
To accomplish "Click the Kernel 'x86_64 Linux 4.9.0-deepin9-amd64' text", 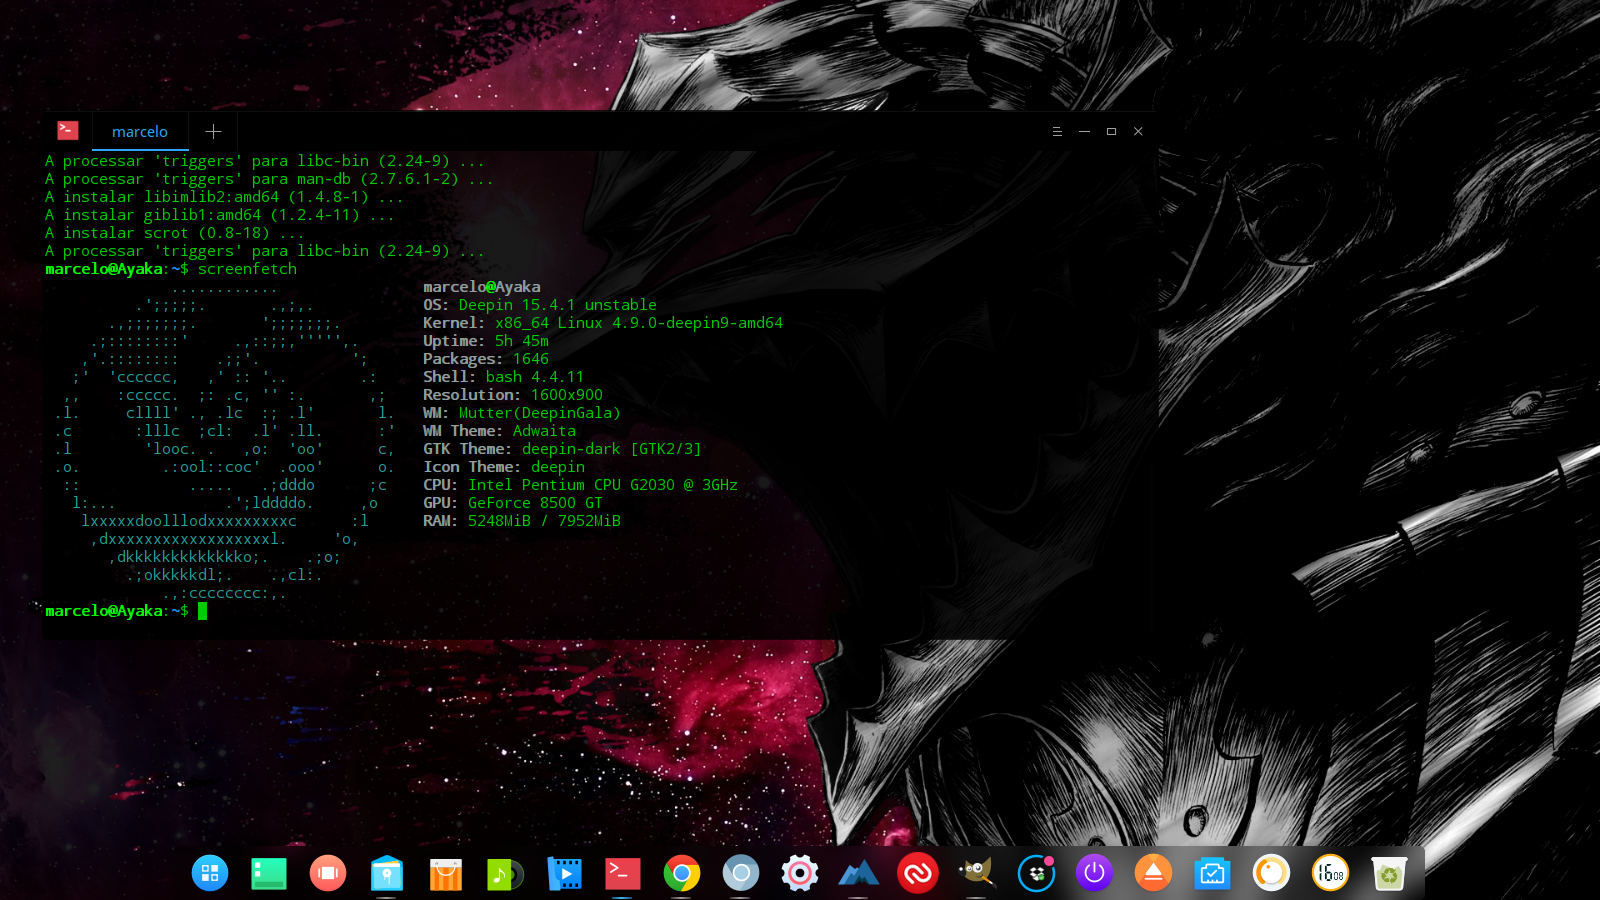I will (x=639, y=323).
